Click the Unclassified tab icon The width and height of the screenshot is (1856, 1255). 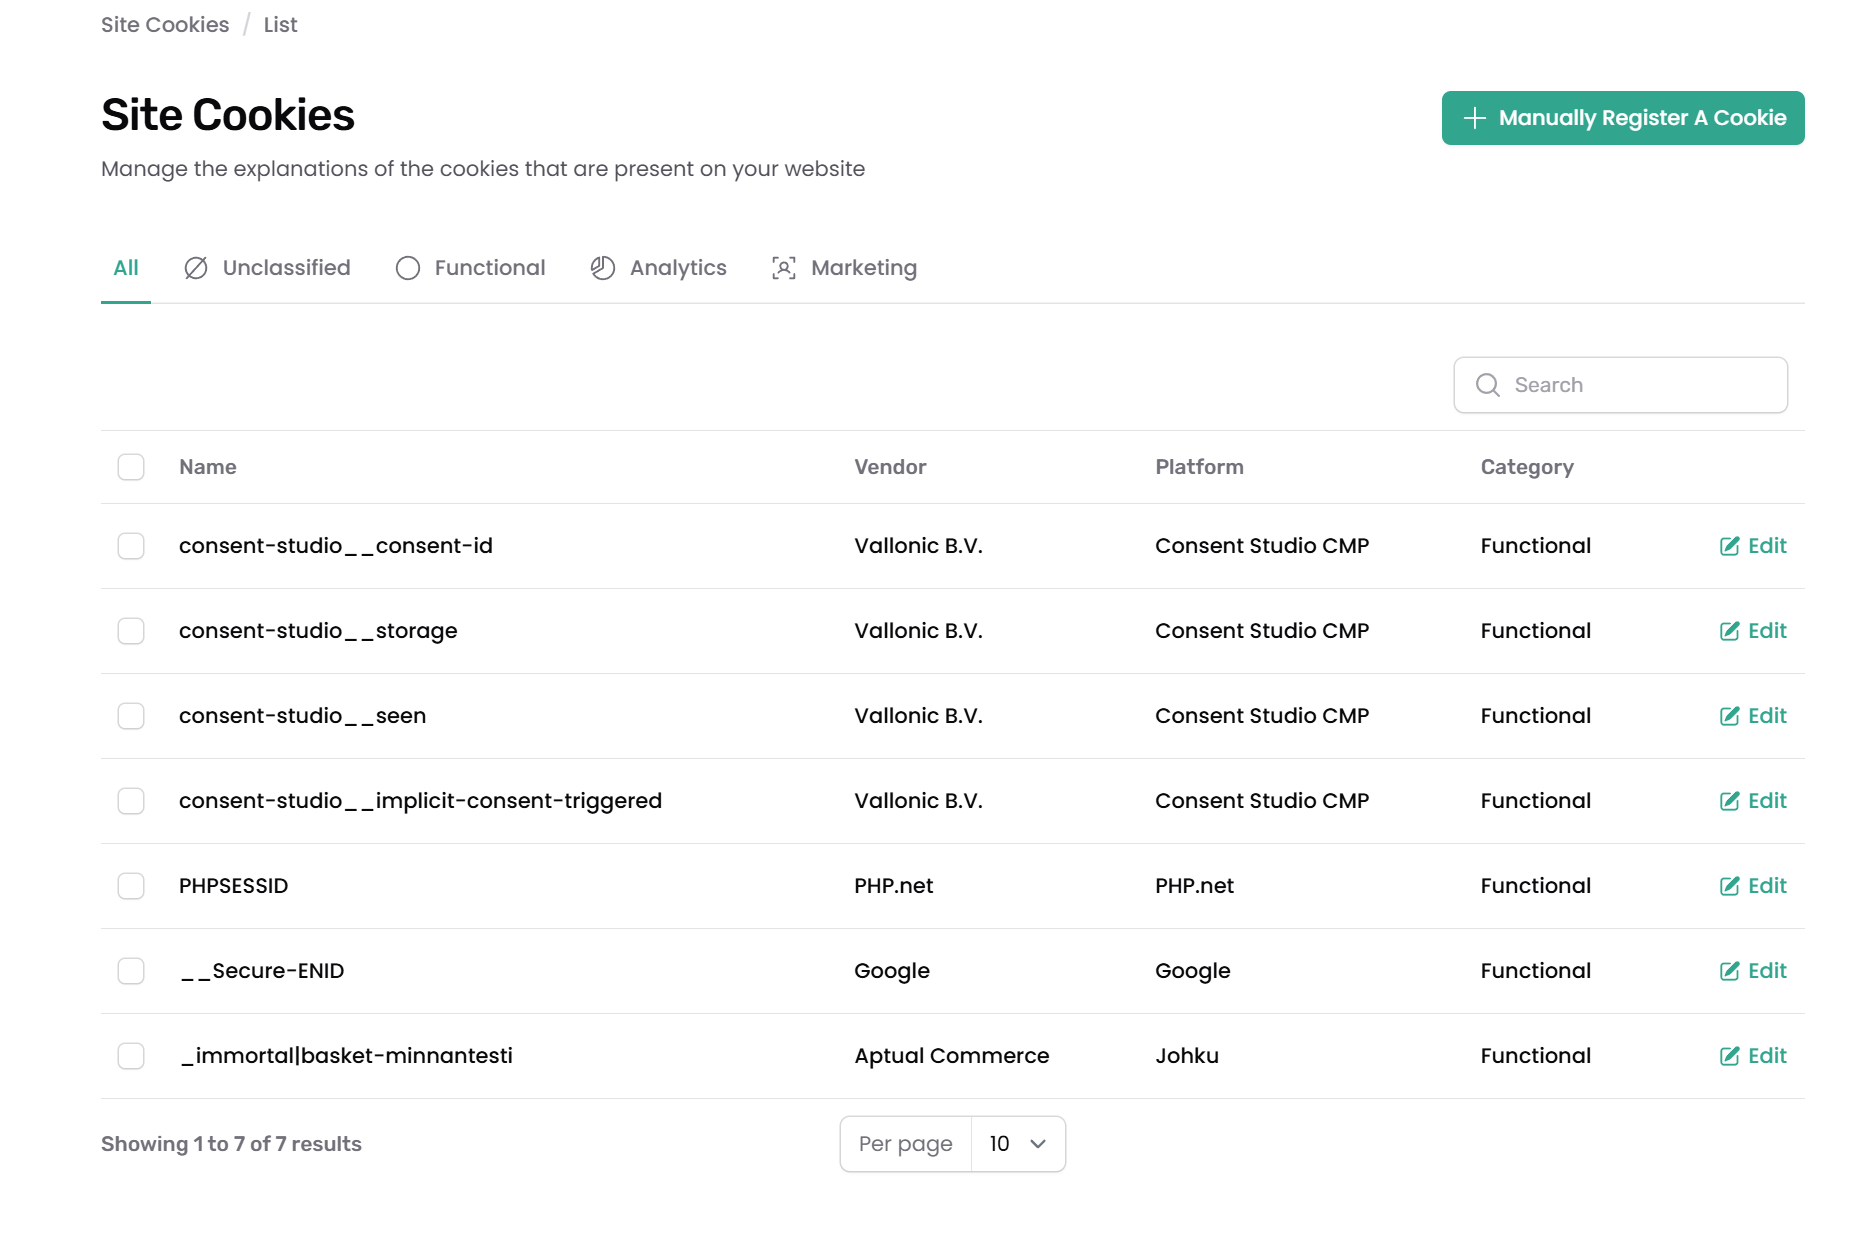coord(196,268)
